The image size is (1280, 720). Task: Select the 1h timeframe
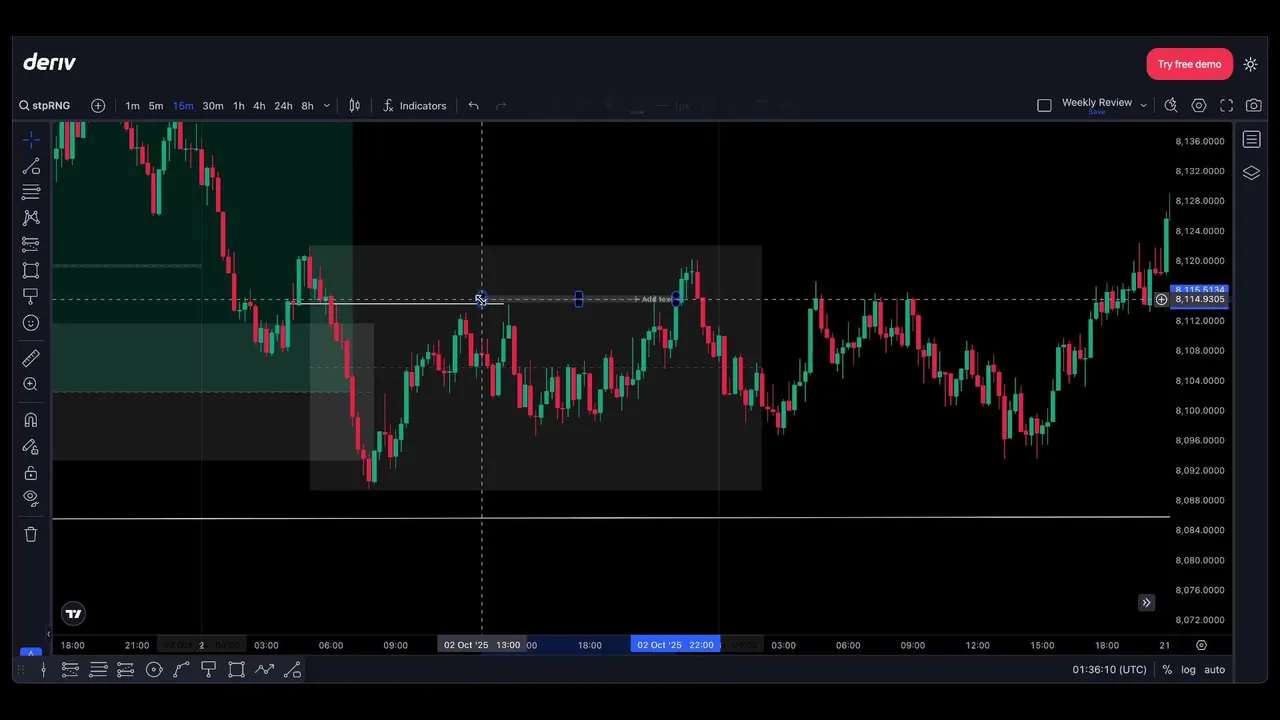(x=239, y=106)
